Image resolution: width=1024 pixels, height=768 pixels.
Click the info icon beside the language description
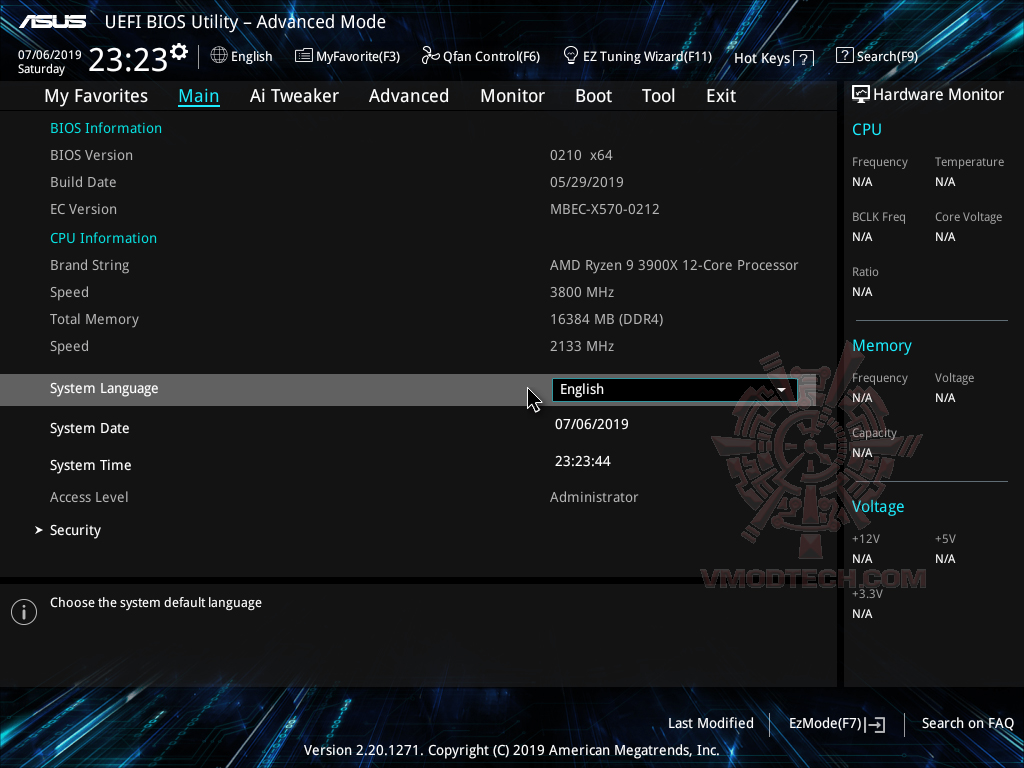tap(23, 611)
